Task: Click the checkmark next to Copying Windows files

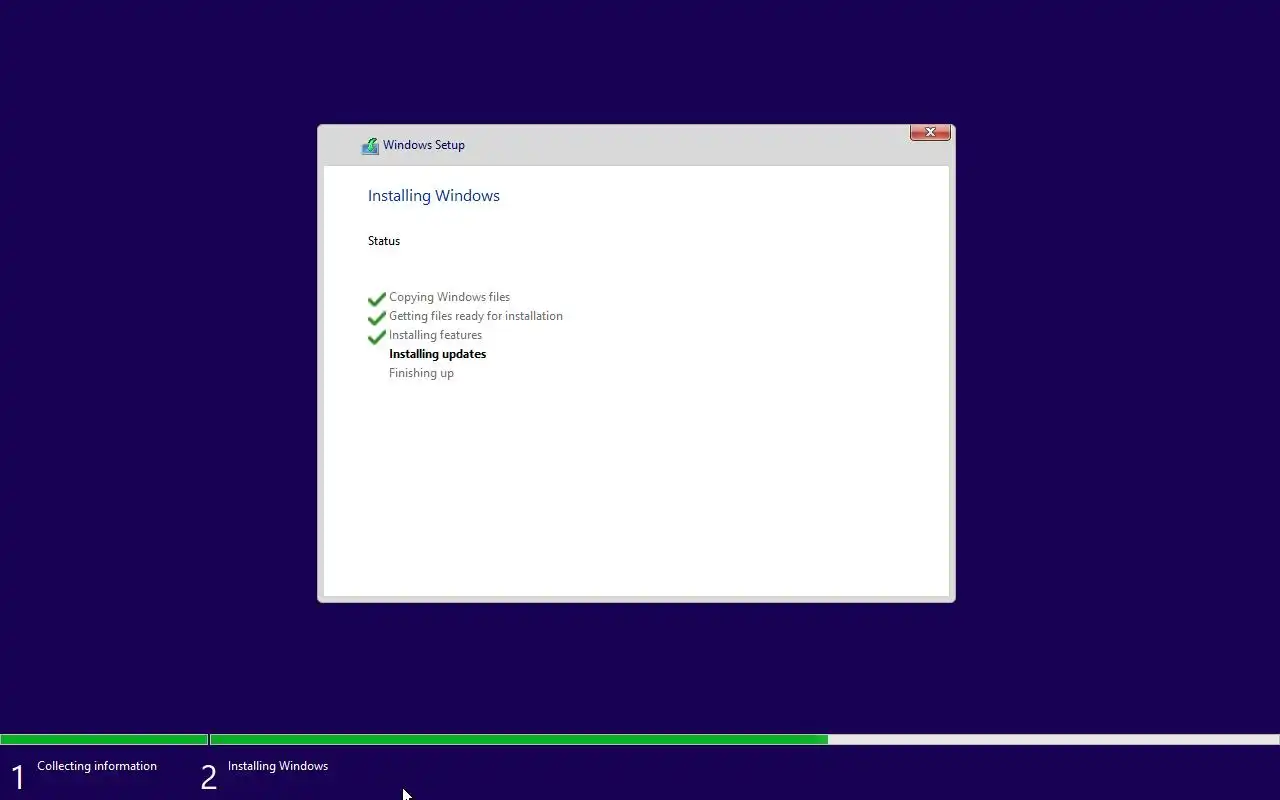Action: (x=377, y=299)
